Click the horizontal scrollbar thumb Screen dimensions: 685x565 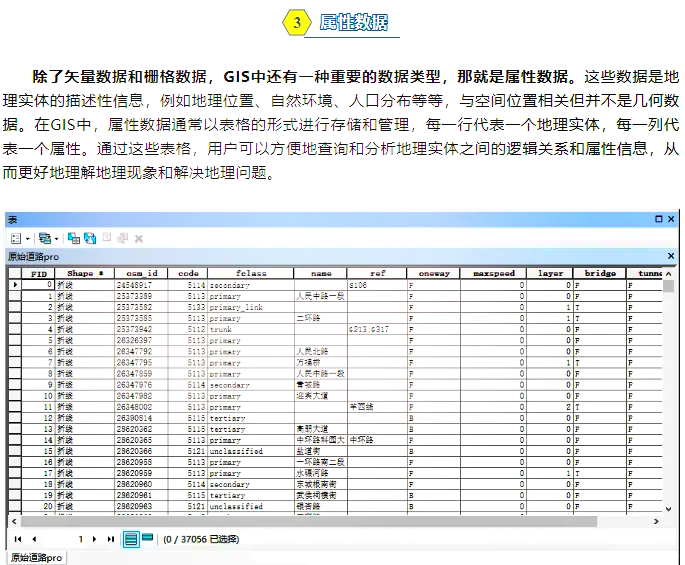(x=309, y=521)
